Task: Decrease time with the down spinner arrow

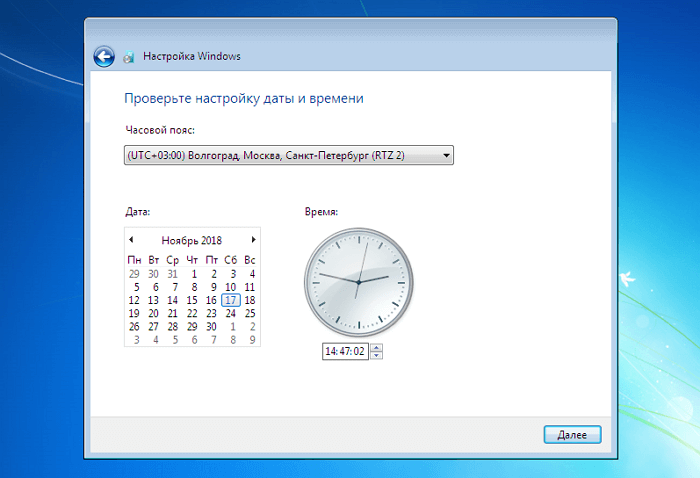Action: [x=377, y=355]
